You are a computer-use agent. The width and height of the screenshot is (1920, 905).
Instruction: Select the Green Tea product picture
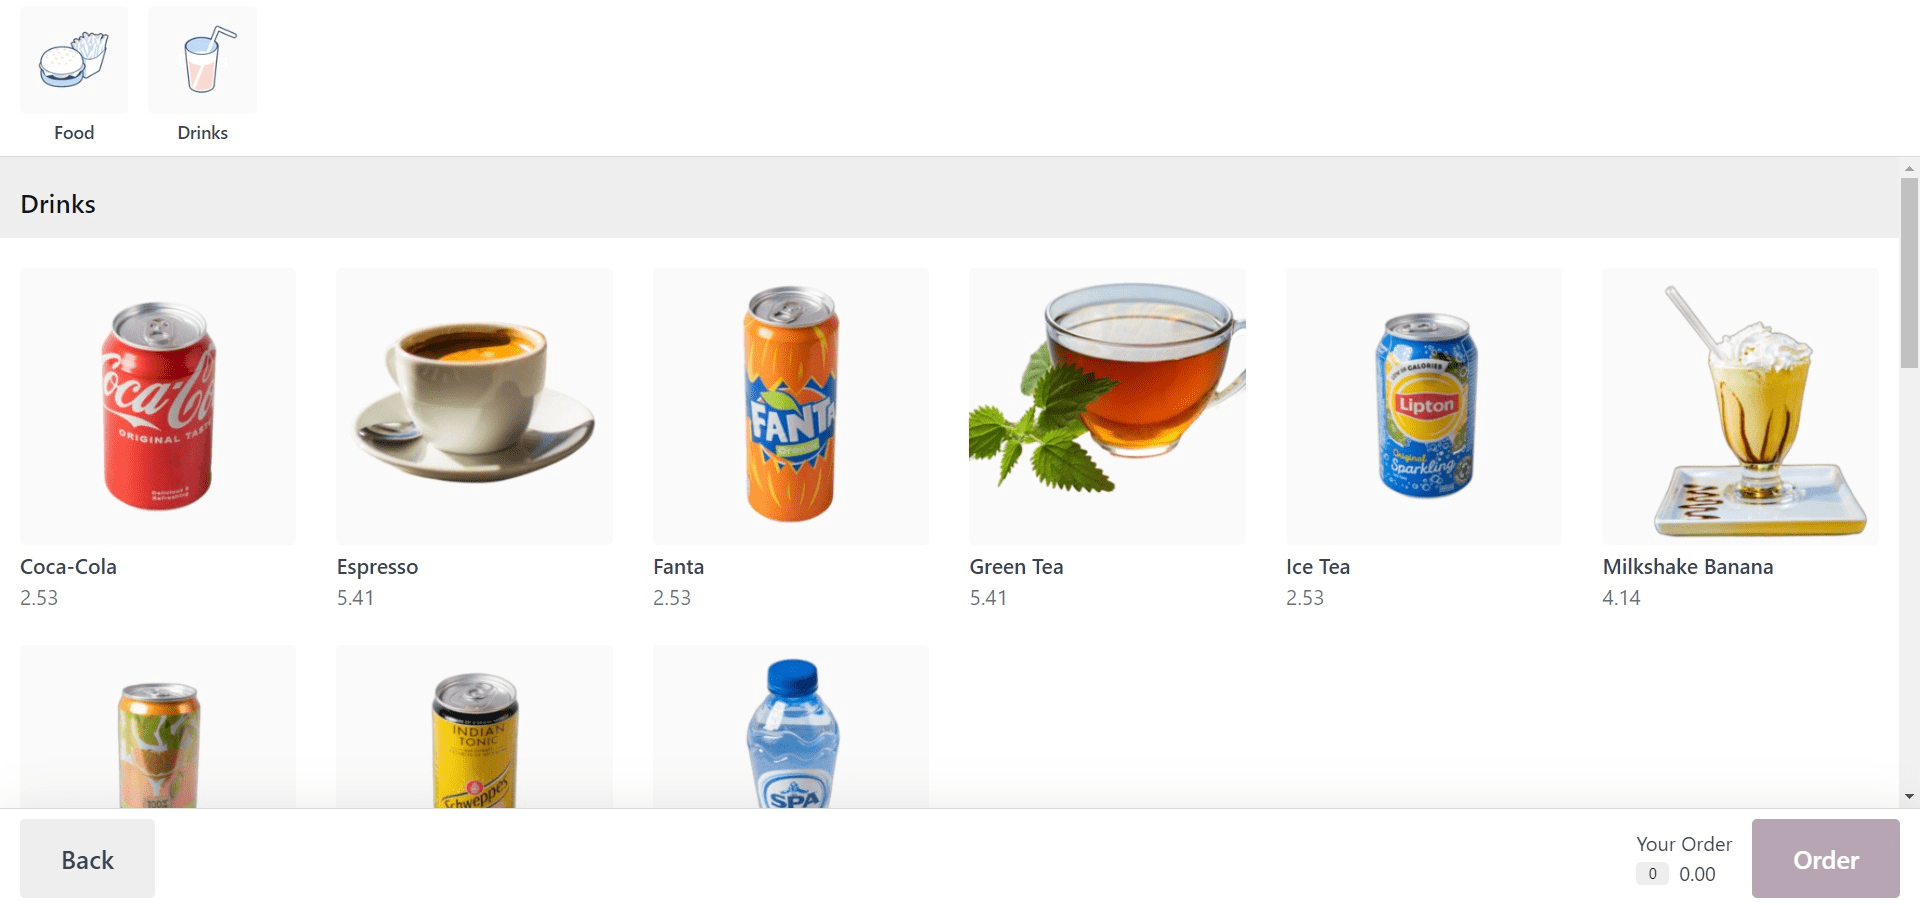pyautogui.click(x=1107, y=406)
